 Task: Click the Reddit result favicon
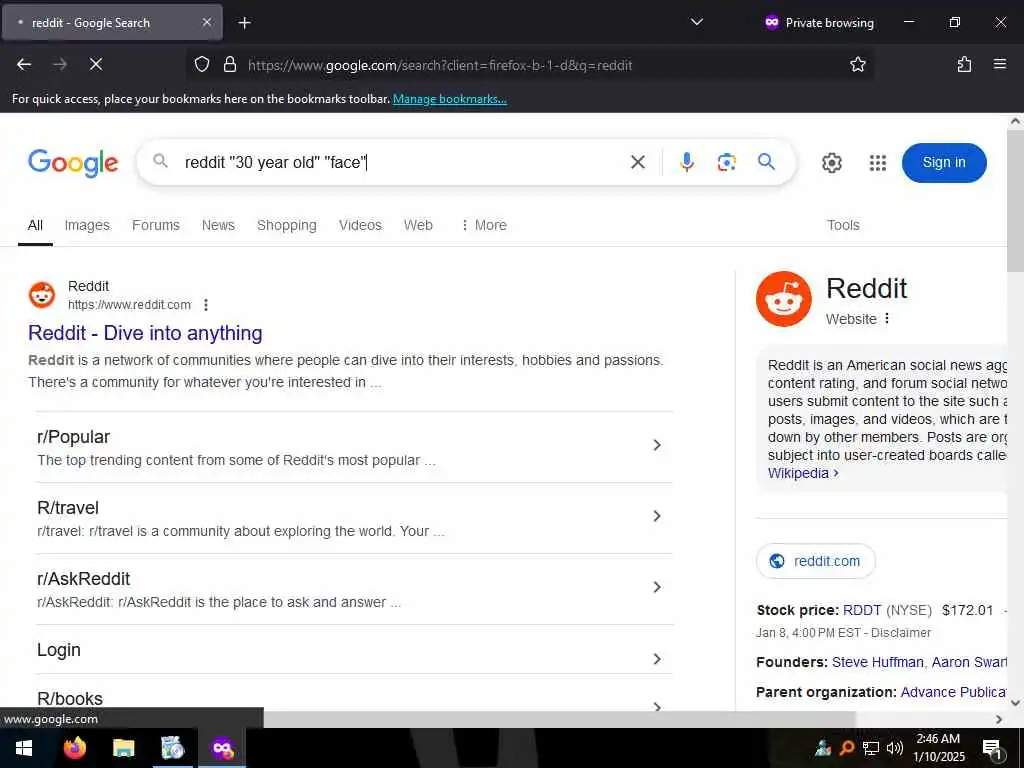(42, 295)
